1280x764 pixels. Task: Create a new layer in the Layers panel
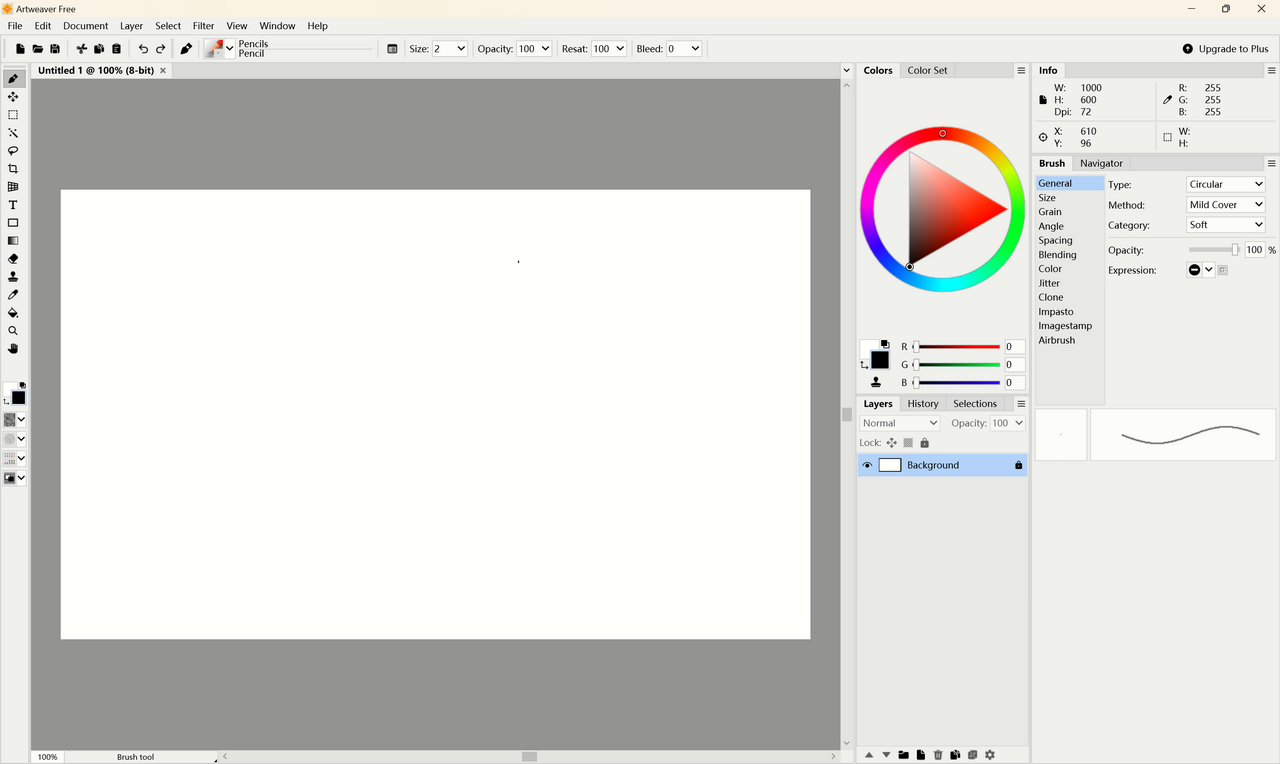(x=920, y=754)
